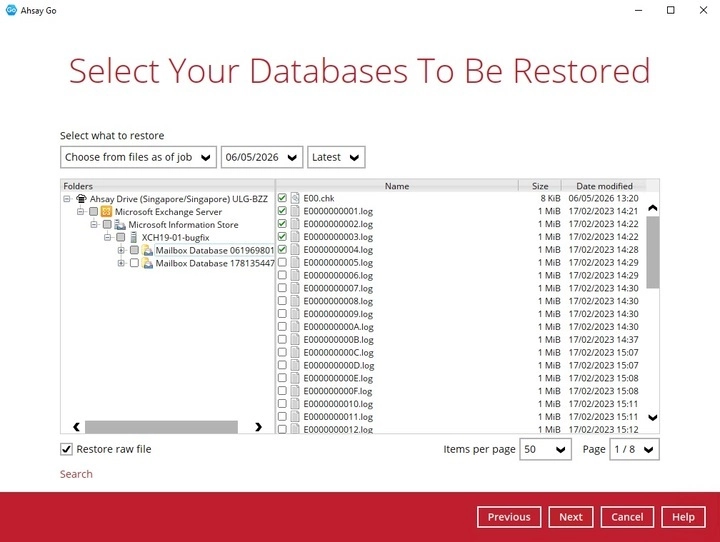Click the Ahsay Drive destination icon
This screenshot has height=542, width=720.
(x=81, y=199)
